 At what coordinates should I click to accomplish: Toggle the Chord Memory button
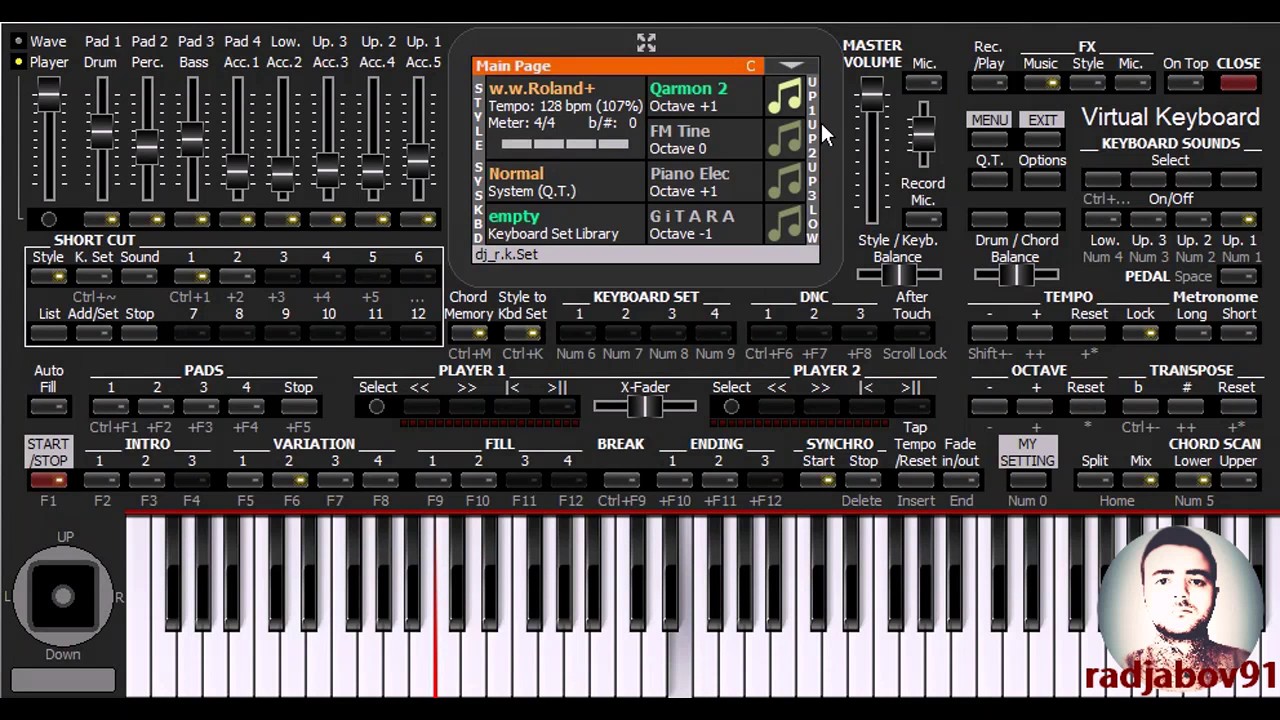468,334
